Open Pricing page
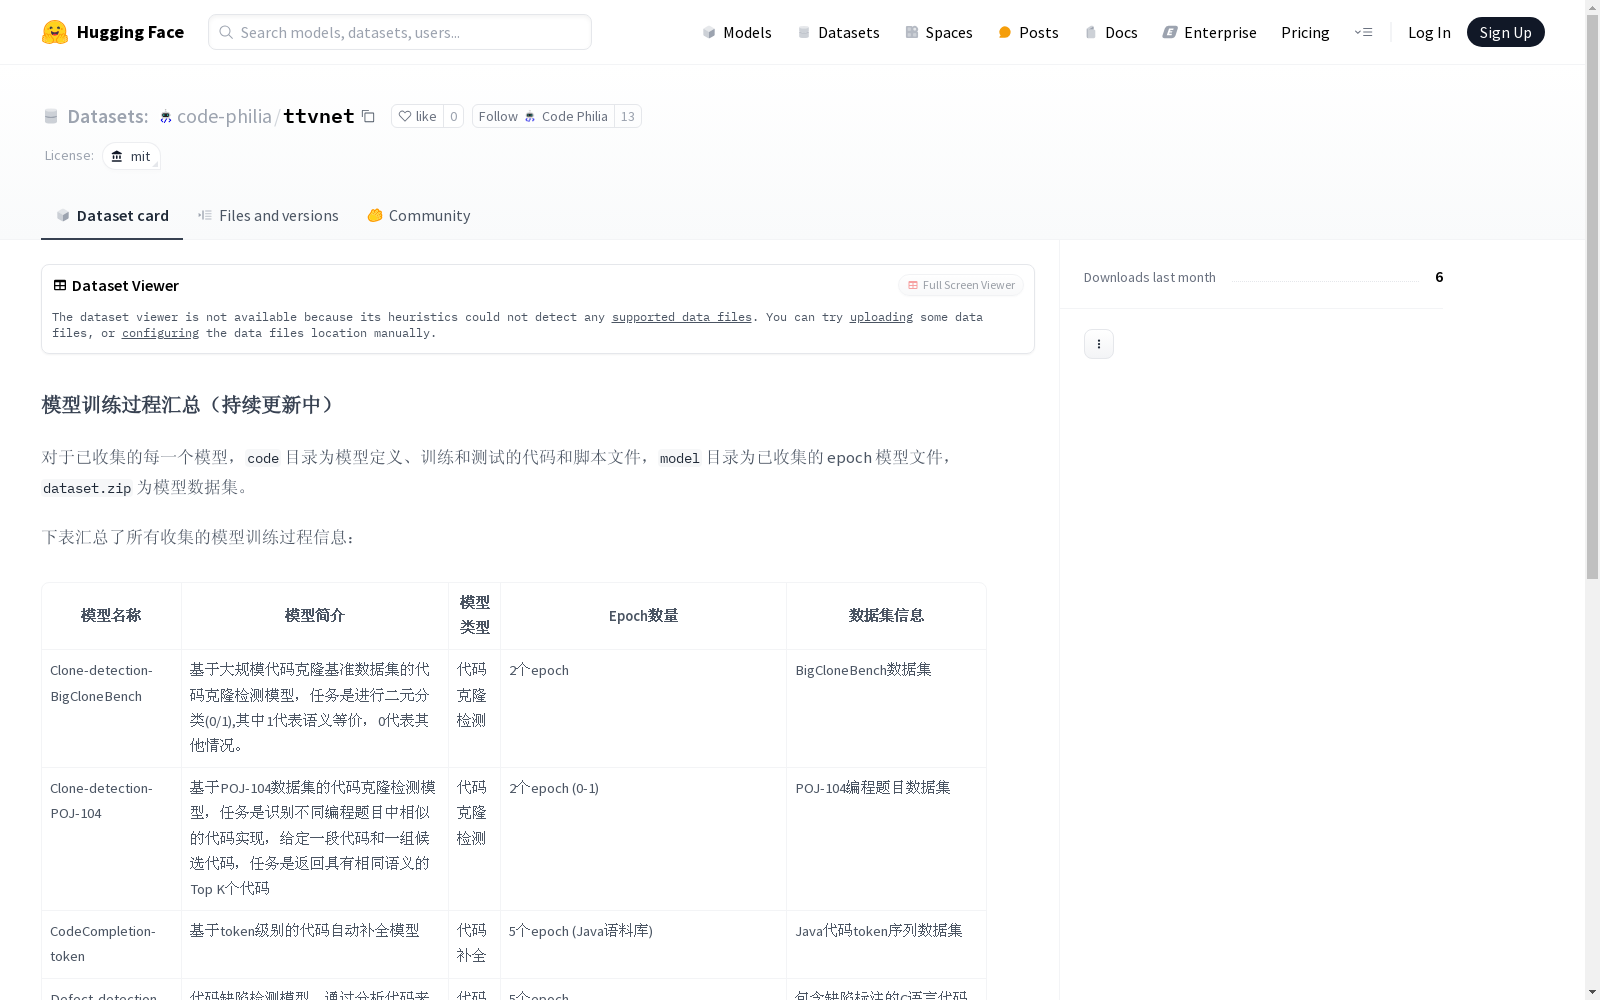 tap(1305, 32)
